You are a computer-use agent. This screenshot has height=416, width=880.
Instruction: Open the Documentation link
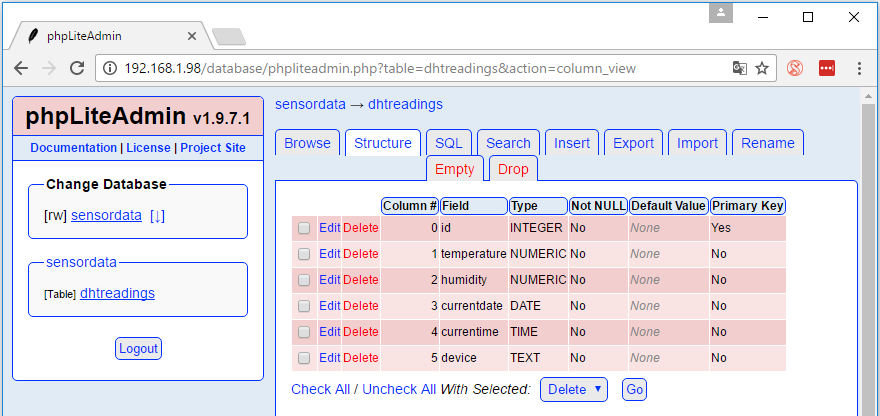[74, 148]
